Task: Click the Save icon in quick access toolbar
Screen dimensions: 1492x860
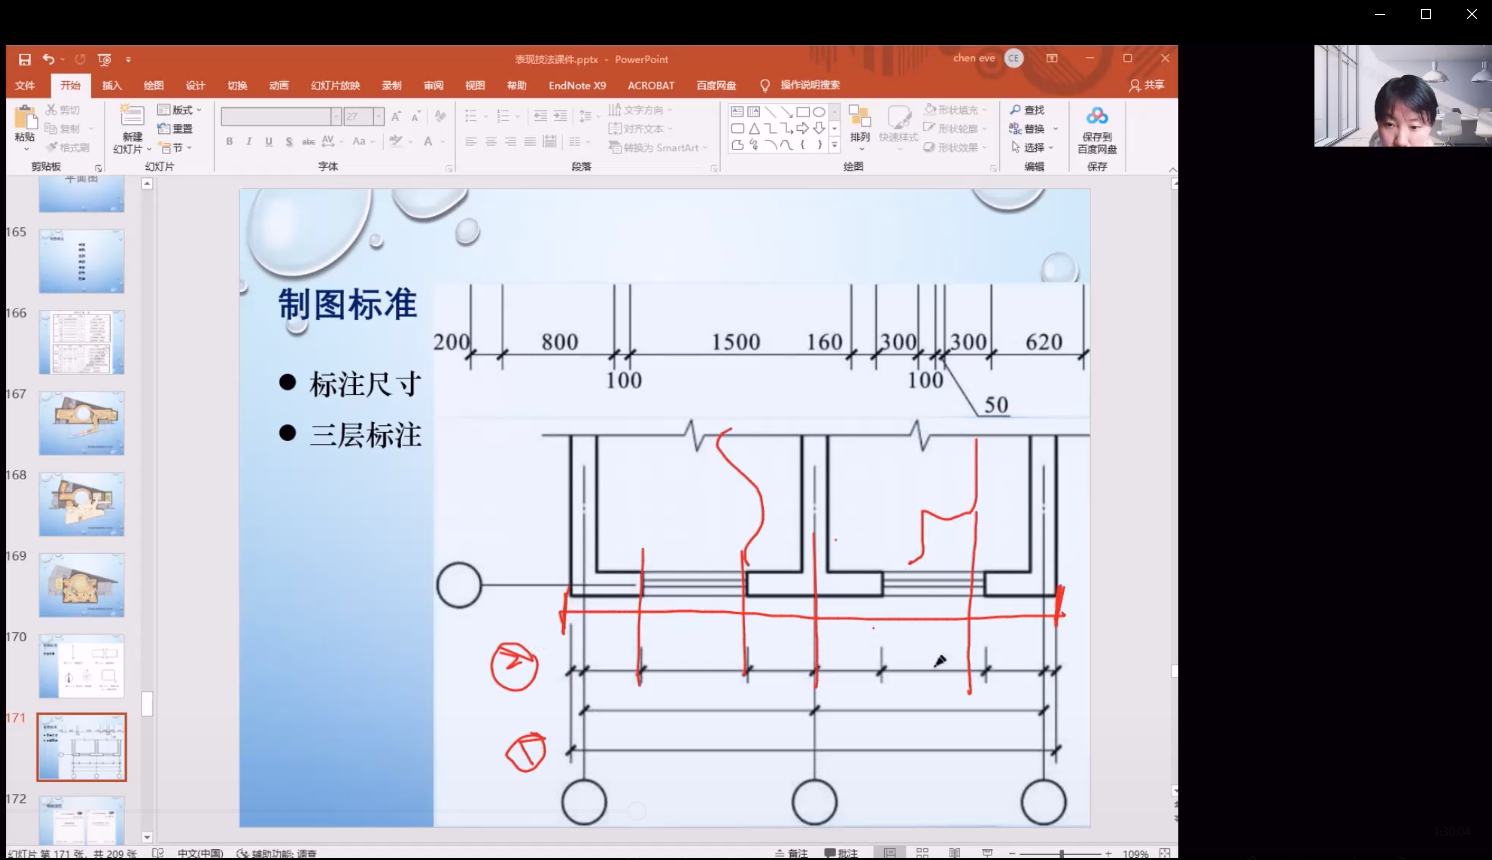Action: point(24,60)
